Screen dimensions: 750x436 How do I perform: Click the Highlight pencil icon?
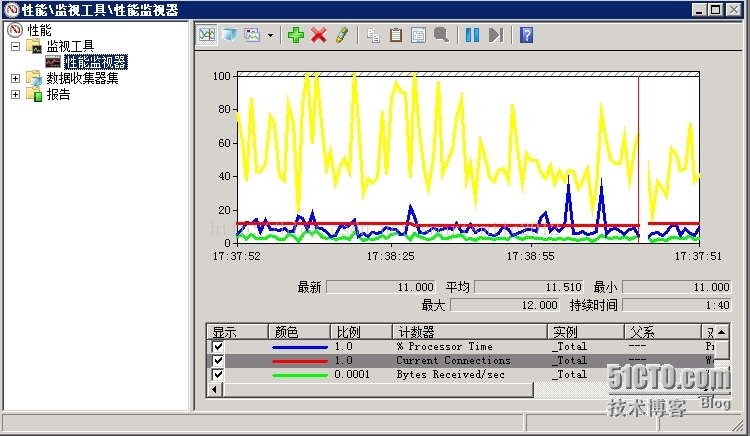pyautogui.click(x=342, y=35)
